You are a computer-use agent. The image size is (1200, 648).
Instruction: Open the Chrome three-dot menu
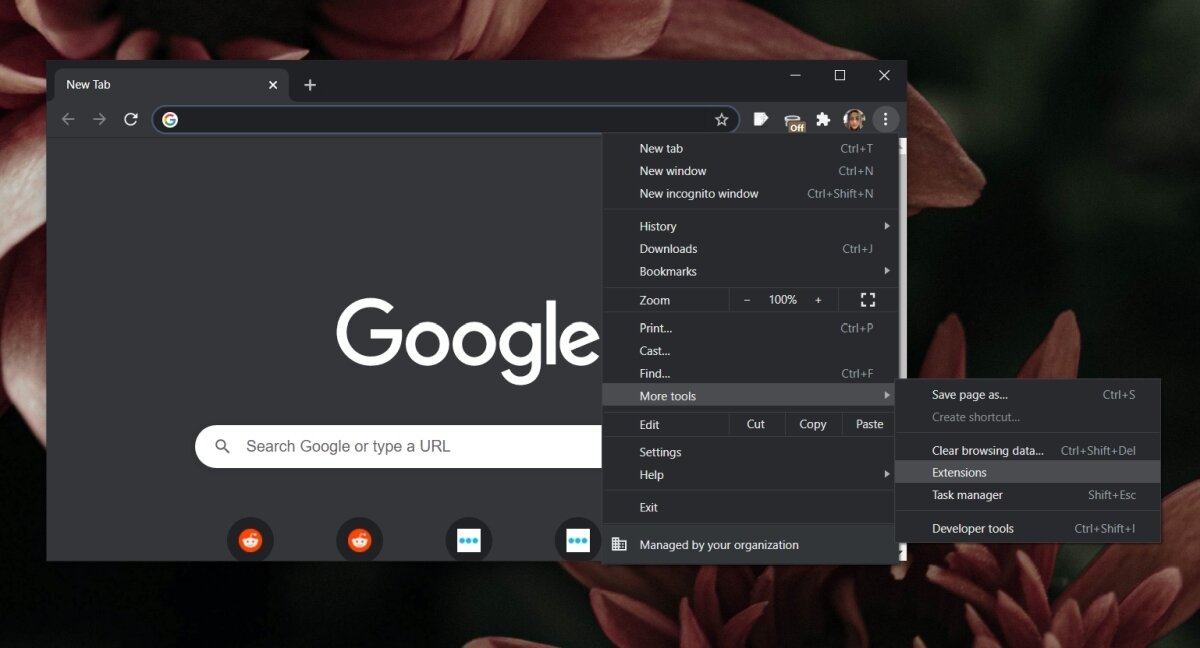[x=885, y=119]
